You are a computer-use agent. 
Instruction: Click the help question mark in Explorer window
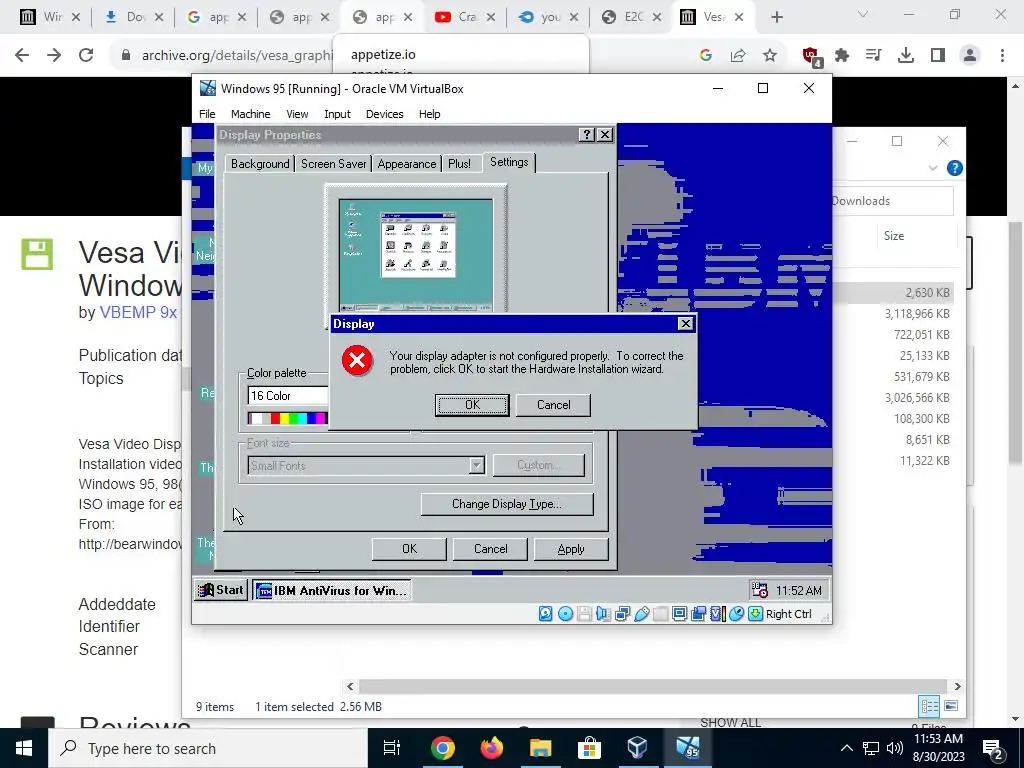tap(954, 168)
